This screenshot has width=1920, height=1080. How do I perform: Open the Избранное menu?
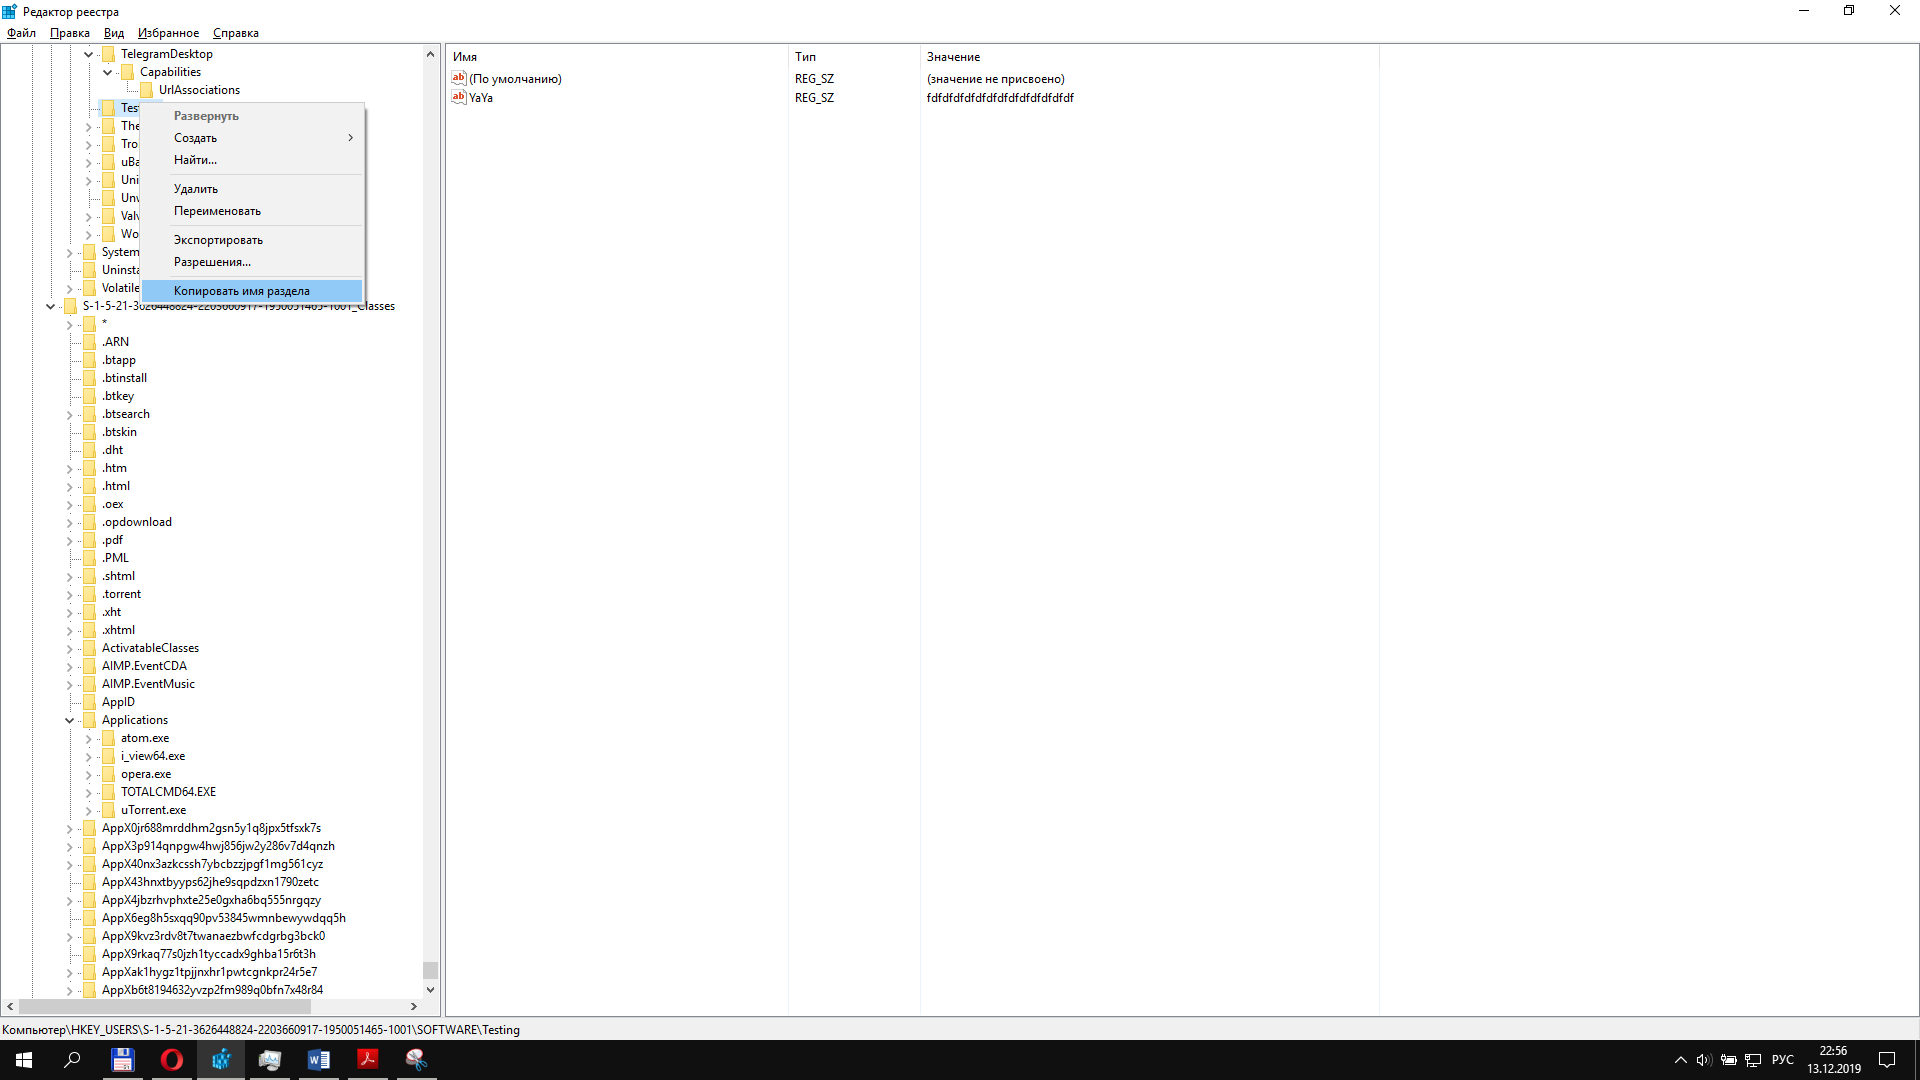coord(168,33)
